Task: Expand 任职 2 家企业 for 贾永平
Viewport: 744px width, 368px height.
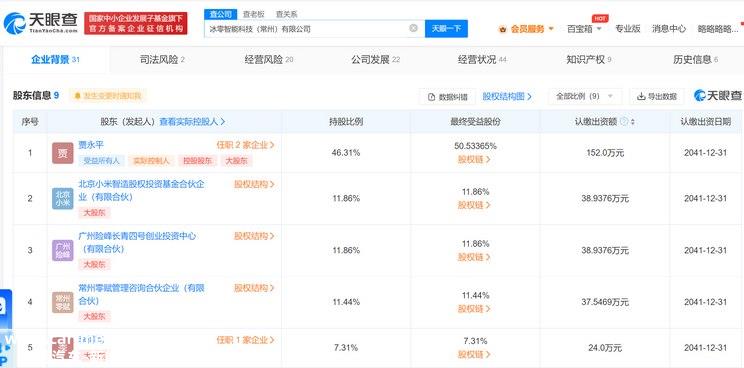Action: pyautogui.click(x=246, y=145)
